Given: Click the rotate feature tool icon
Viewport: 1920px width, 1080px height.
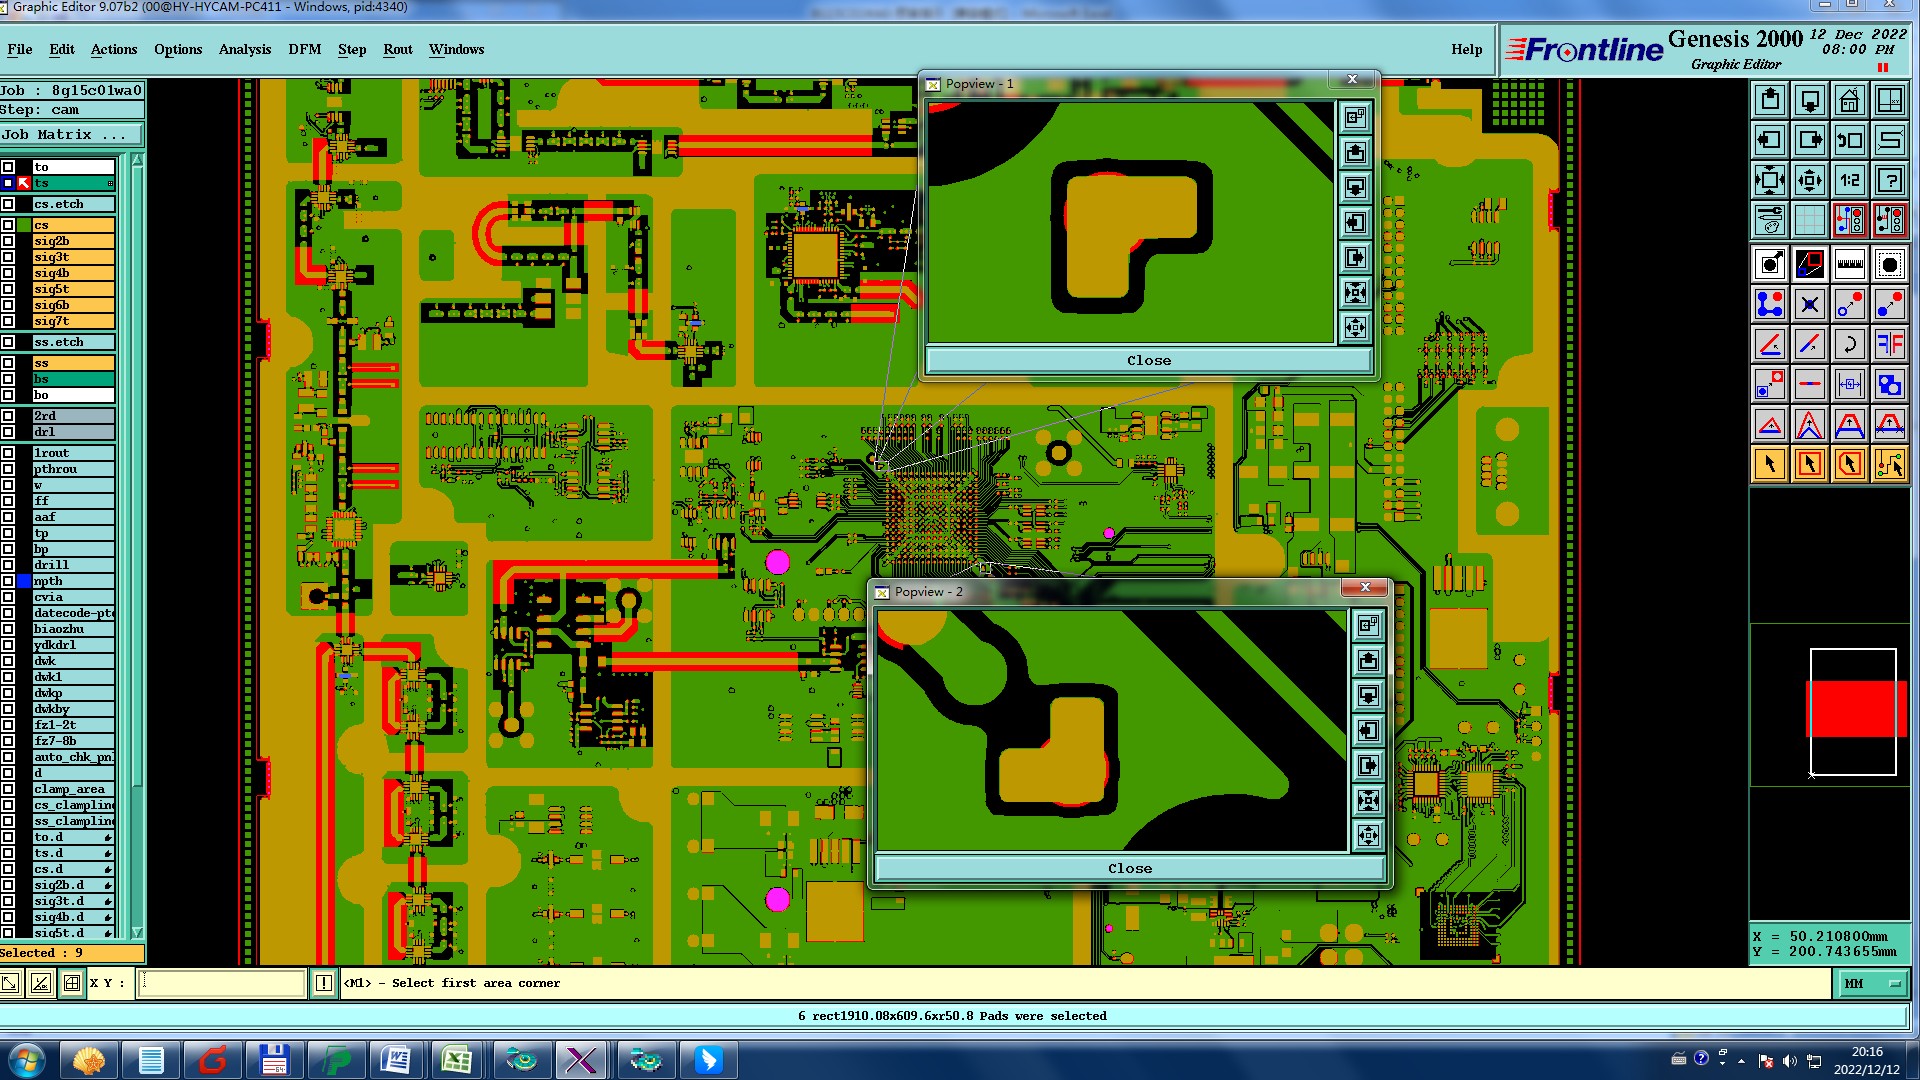Looking at the screenshot, I should click(1849, 344).
